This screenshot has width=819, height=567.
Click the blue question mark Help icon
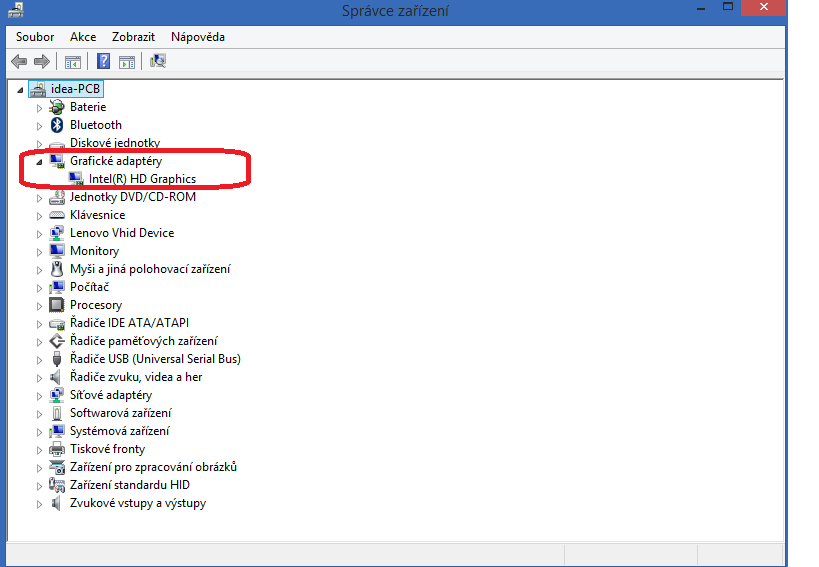[x=102, y=62]
